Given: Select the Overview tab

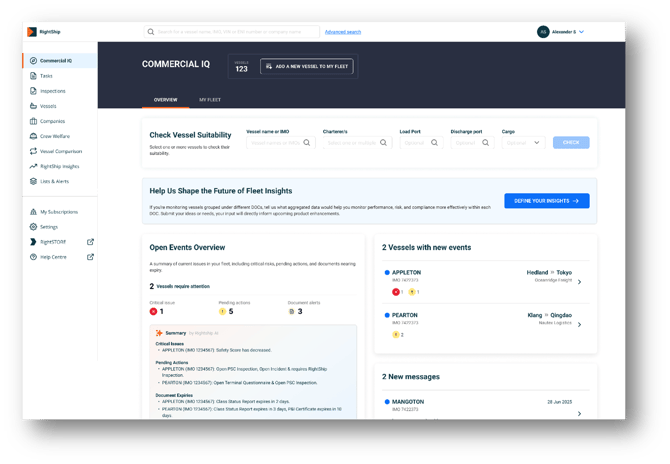Looking at the screenshot, I should coord(165,100).
